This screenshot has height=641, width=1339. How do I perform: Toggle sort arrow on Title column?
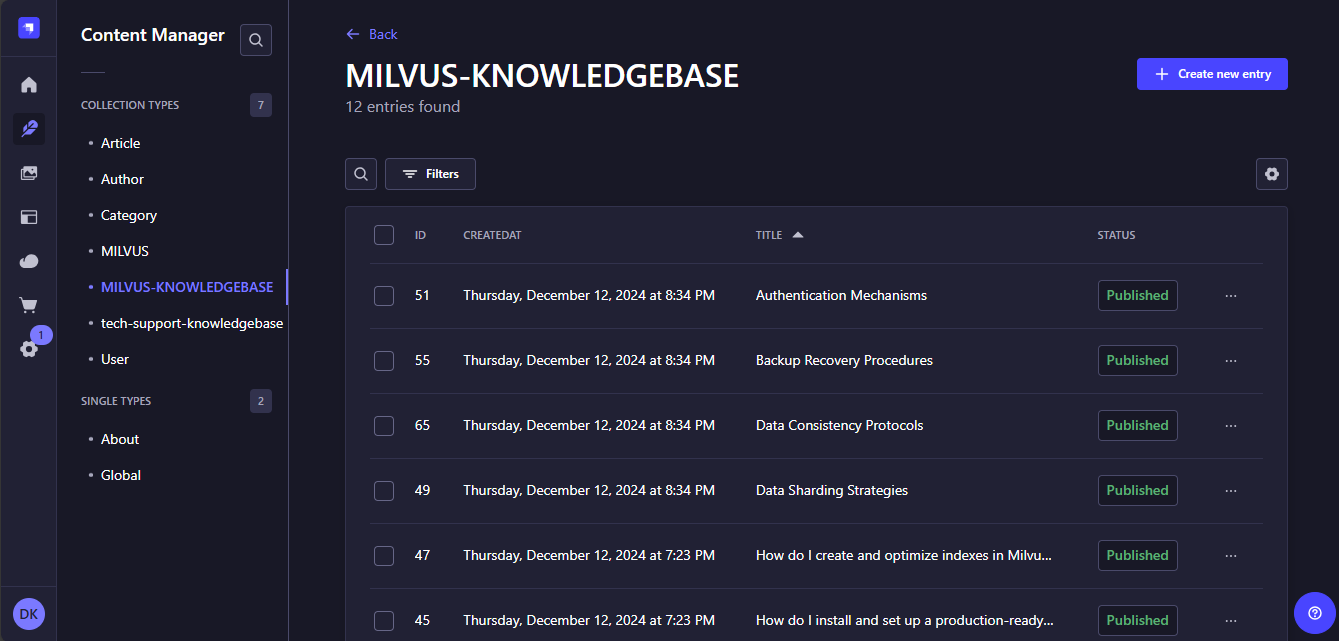[797, 235]
